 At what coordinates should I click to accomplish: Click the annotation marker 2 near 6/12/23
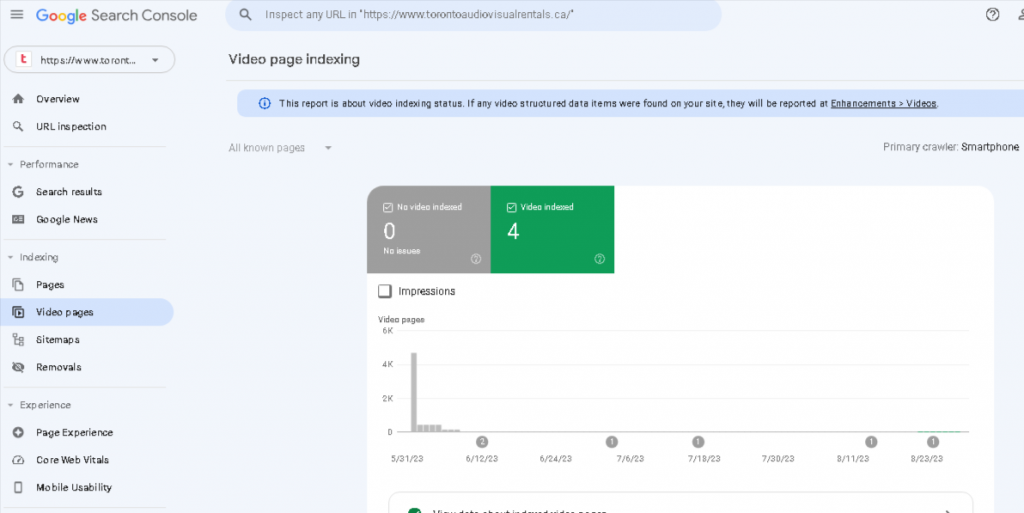[x=482, y=442]
